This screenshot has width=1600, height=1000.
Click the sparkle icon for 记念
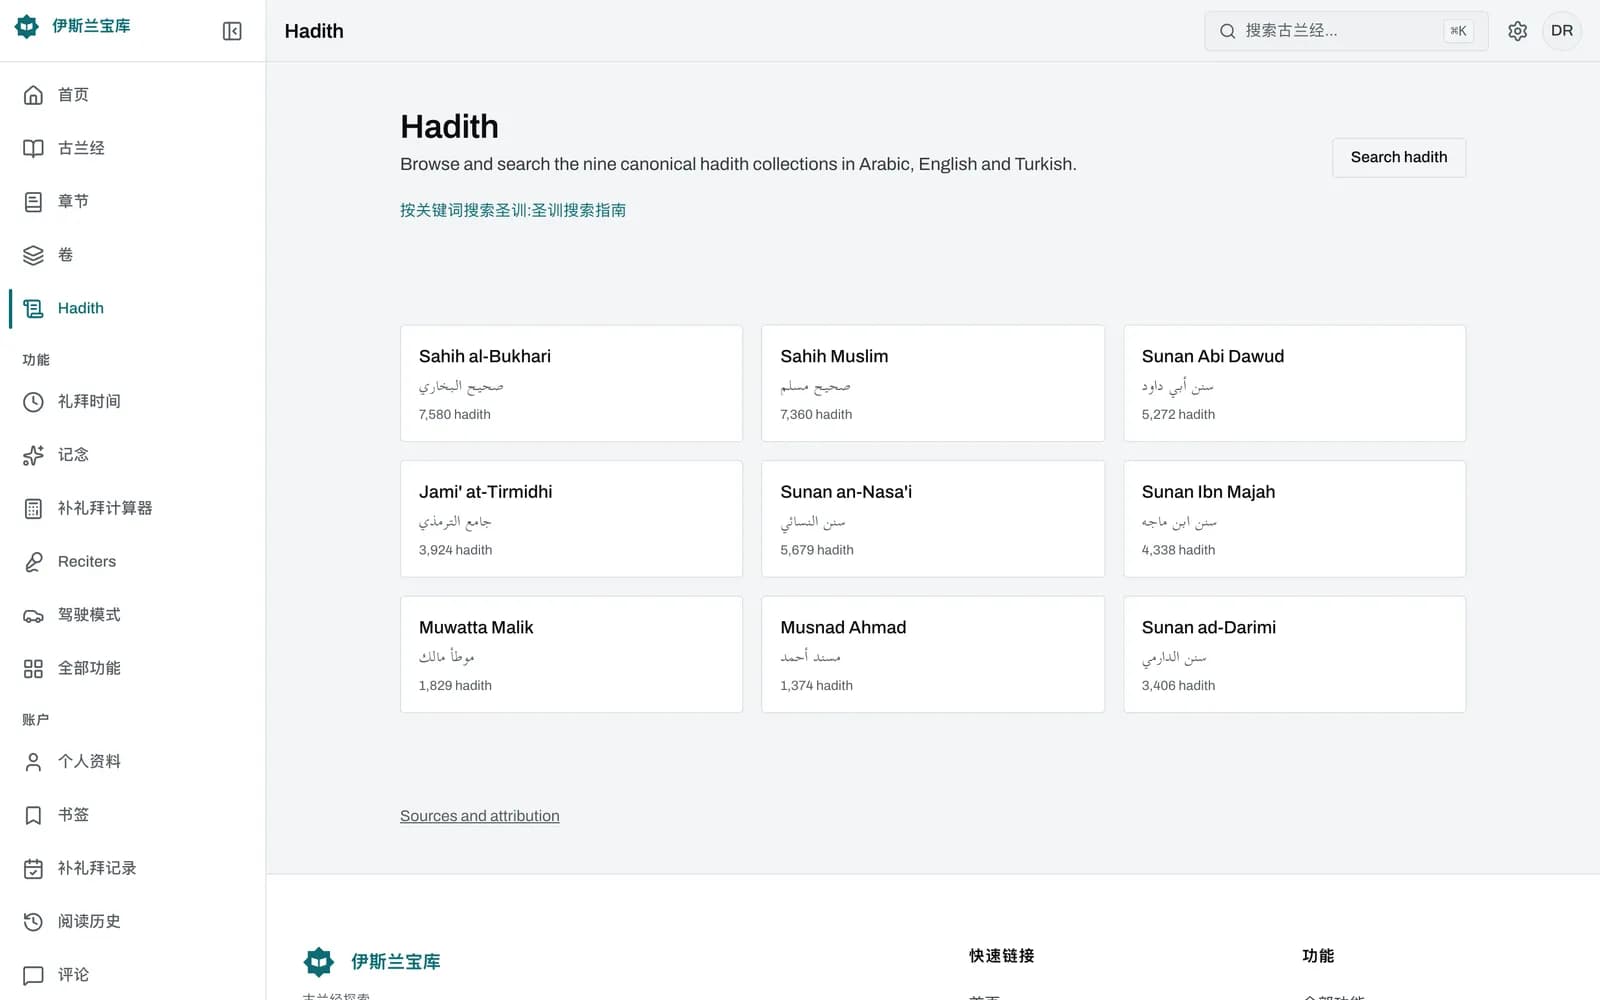point(33,455)
